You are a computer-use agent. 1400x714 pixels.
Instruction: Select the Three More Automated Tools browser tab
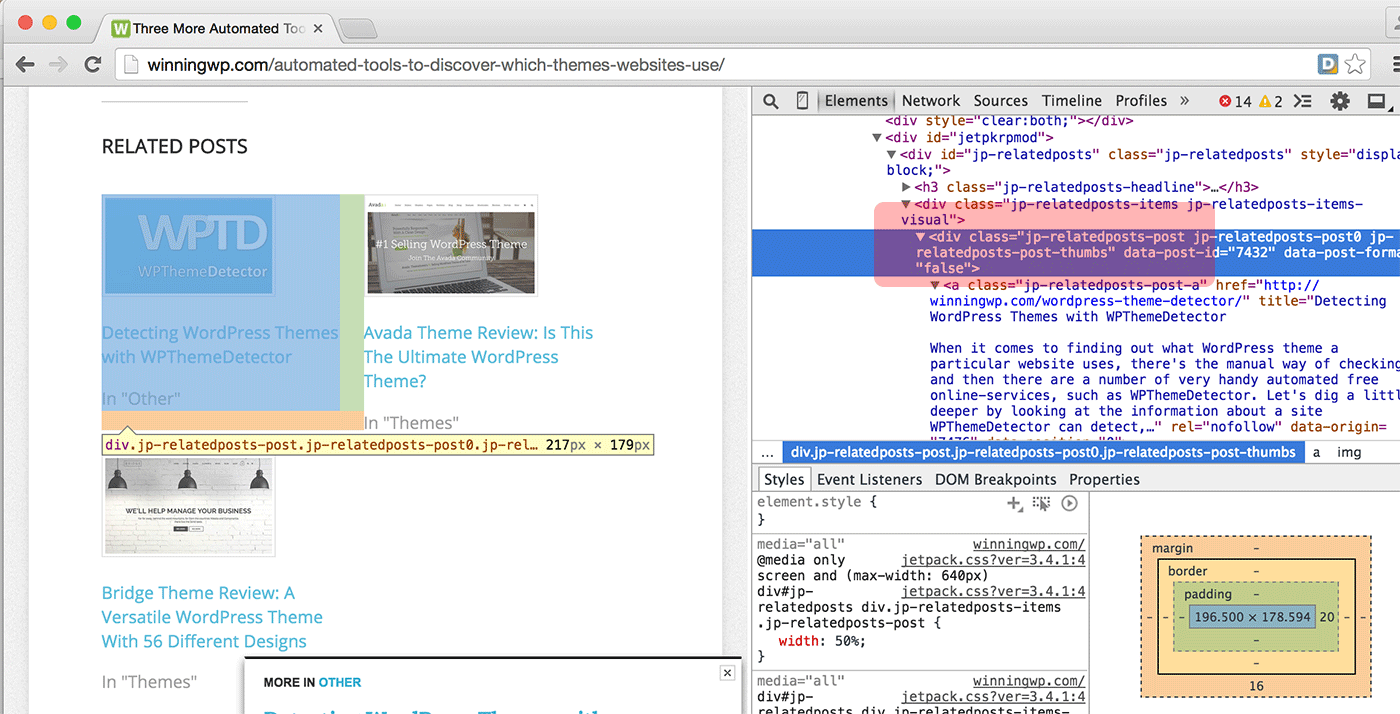click(x=218, y=28)
